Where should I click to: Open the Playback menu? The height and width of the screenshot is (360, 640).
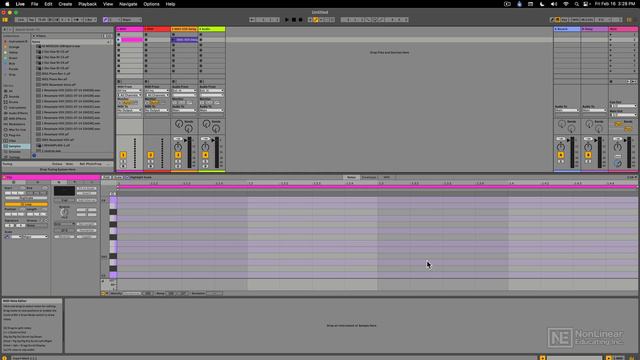(87, 4)
